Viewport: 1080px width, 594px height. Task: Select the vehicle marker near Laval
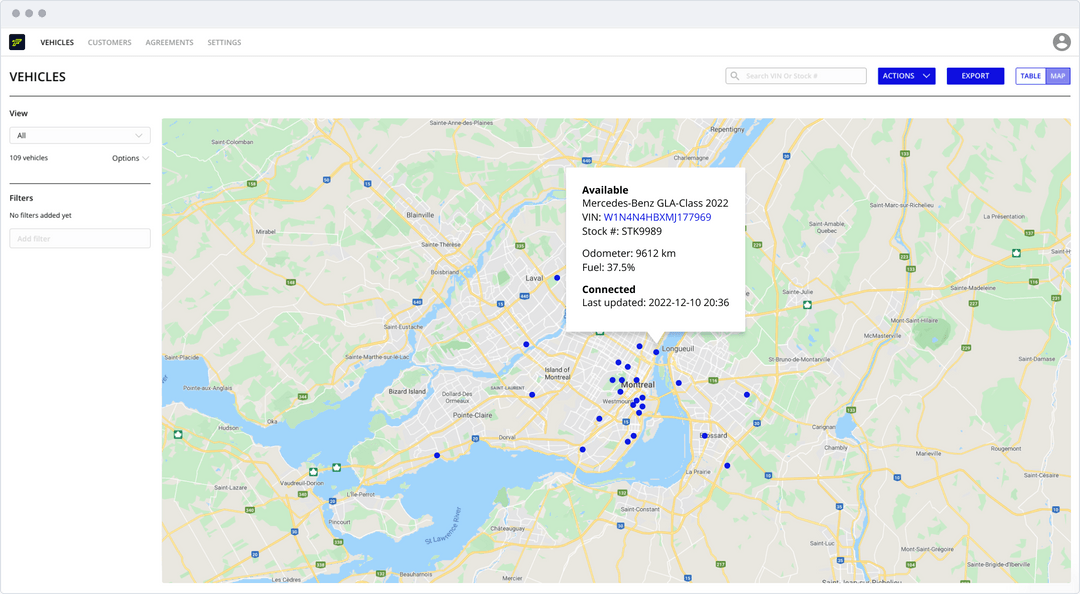(x=556, y=277)
